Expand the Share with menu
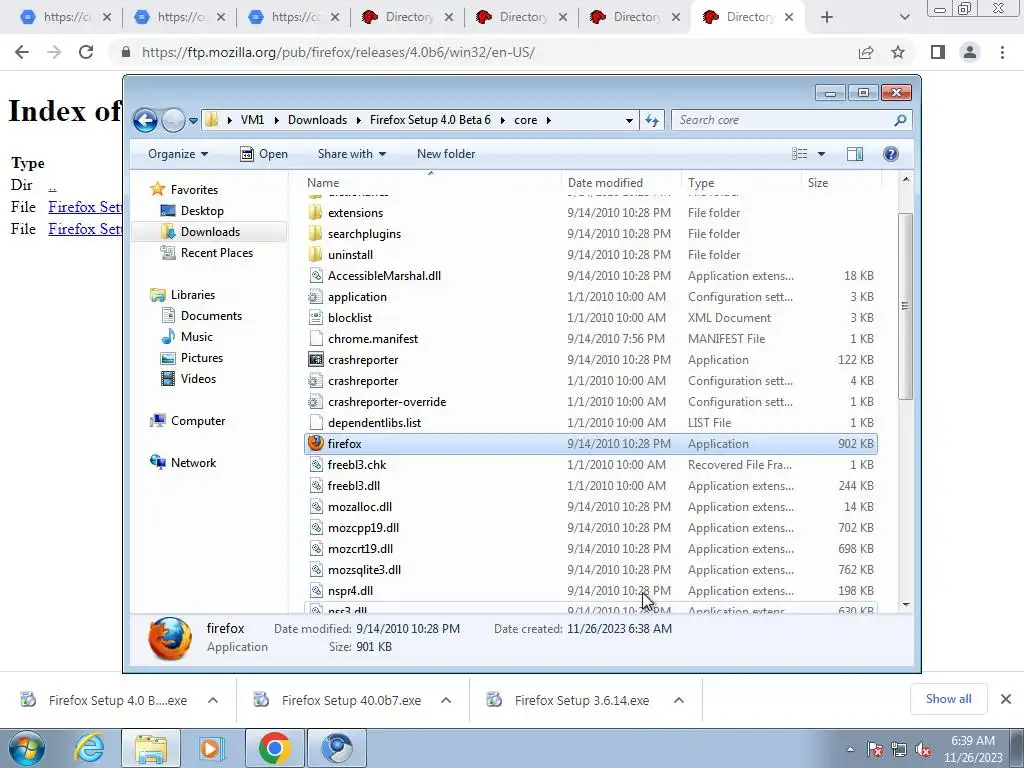The width and height of the screenshot is (1024, 768). 351,154
